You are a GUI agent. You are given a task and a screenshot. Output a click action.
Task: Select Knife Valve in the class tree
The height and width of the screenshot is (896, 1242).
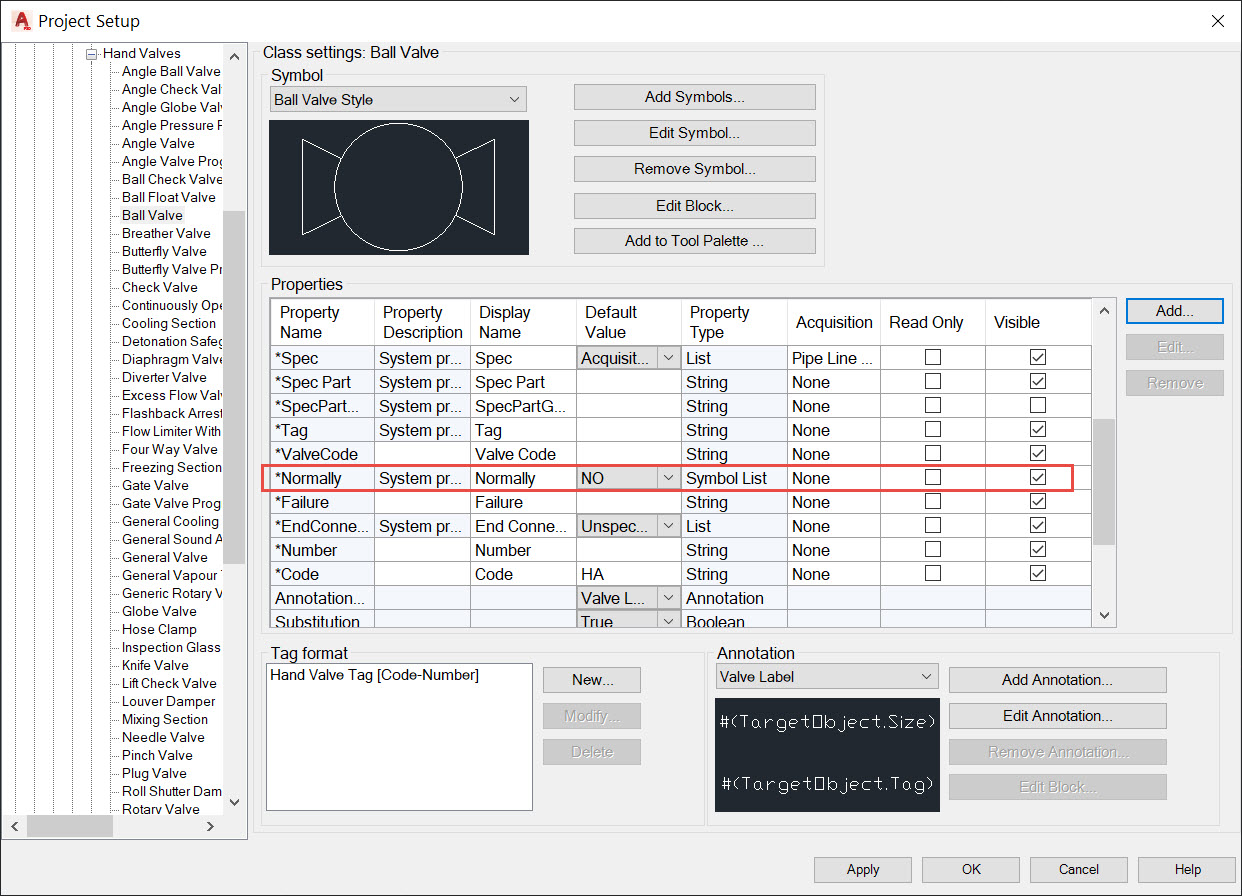point(155,665)
